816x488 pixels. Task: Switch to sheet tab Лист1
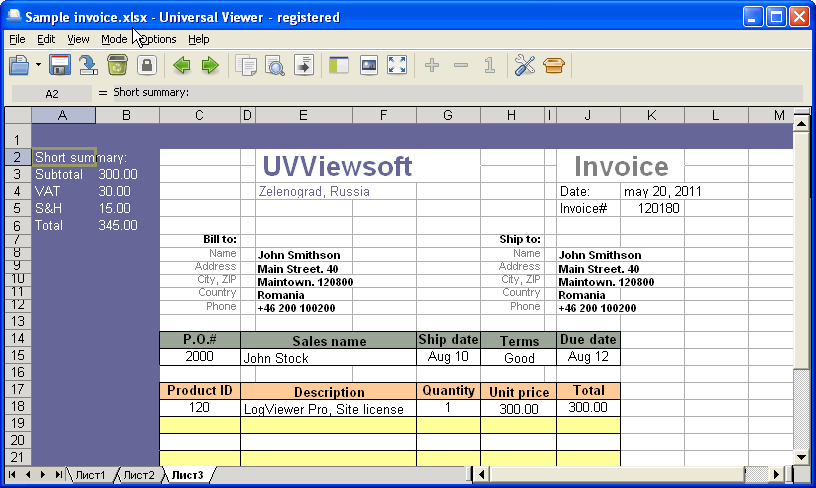[x=90, y=475]
